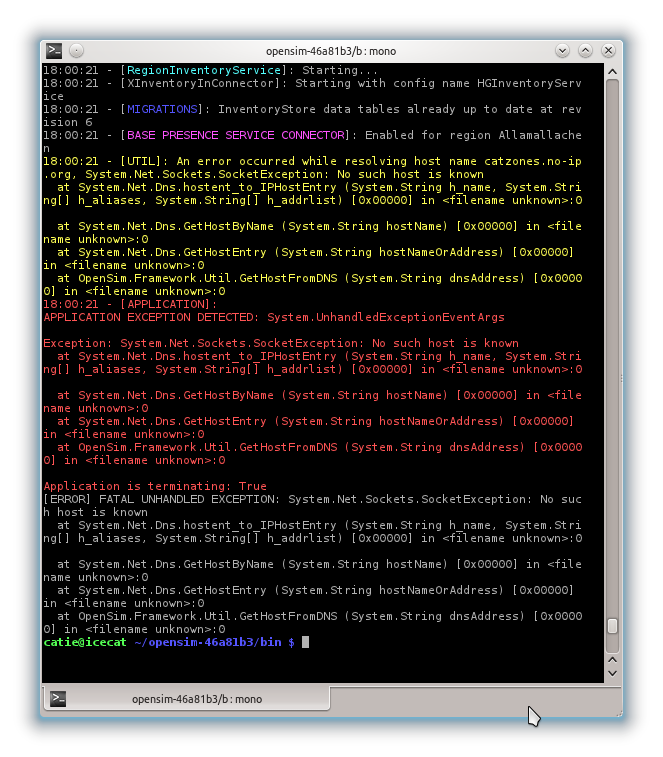Image resolution: width=663 pixels, height=757 pixels.
Task: Click the RegionInventoryService log text
Action: 203,70
